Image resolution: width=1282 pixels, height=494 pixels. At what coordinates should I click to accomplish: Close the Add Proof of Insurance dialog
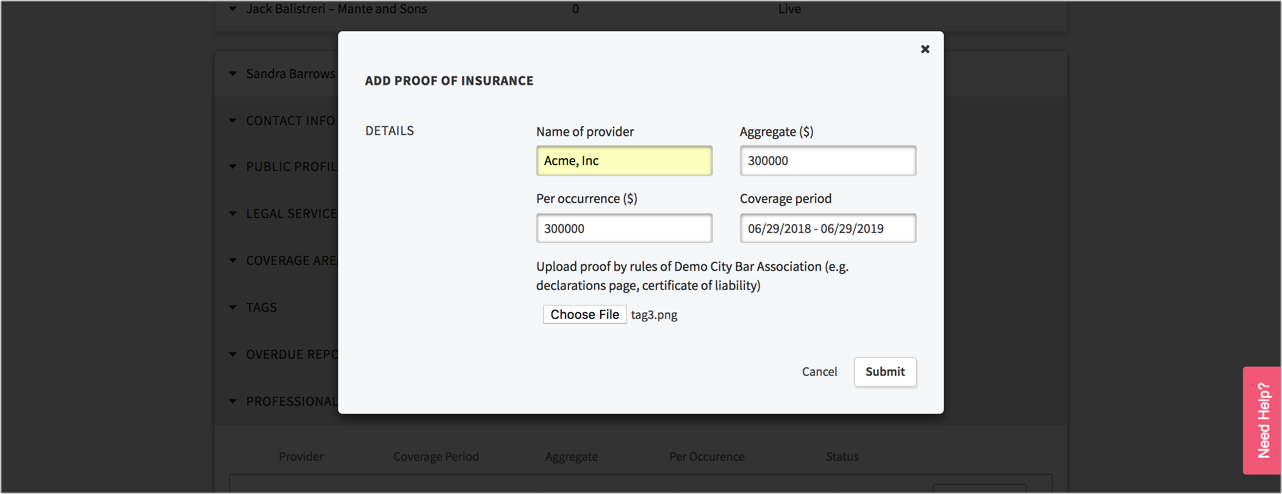pos(925,49)
